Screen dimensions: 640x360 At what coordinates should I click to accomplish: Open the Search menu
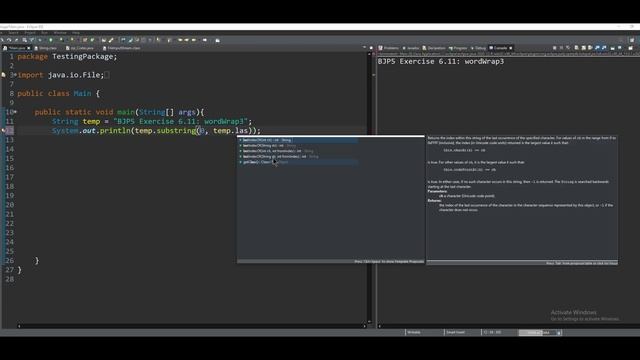click(x=14, y=33)
